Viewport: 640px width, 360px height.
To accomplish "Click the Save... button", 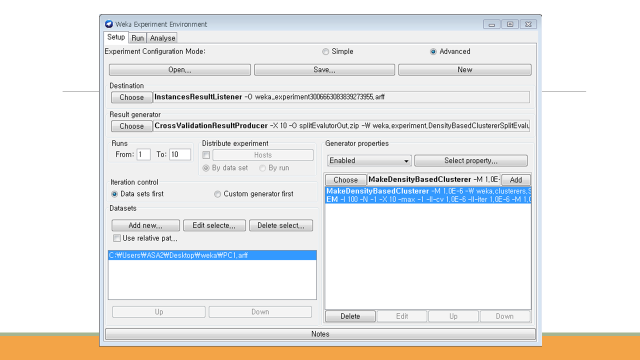I will pyautogui.click(x=324, y=70).
